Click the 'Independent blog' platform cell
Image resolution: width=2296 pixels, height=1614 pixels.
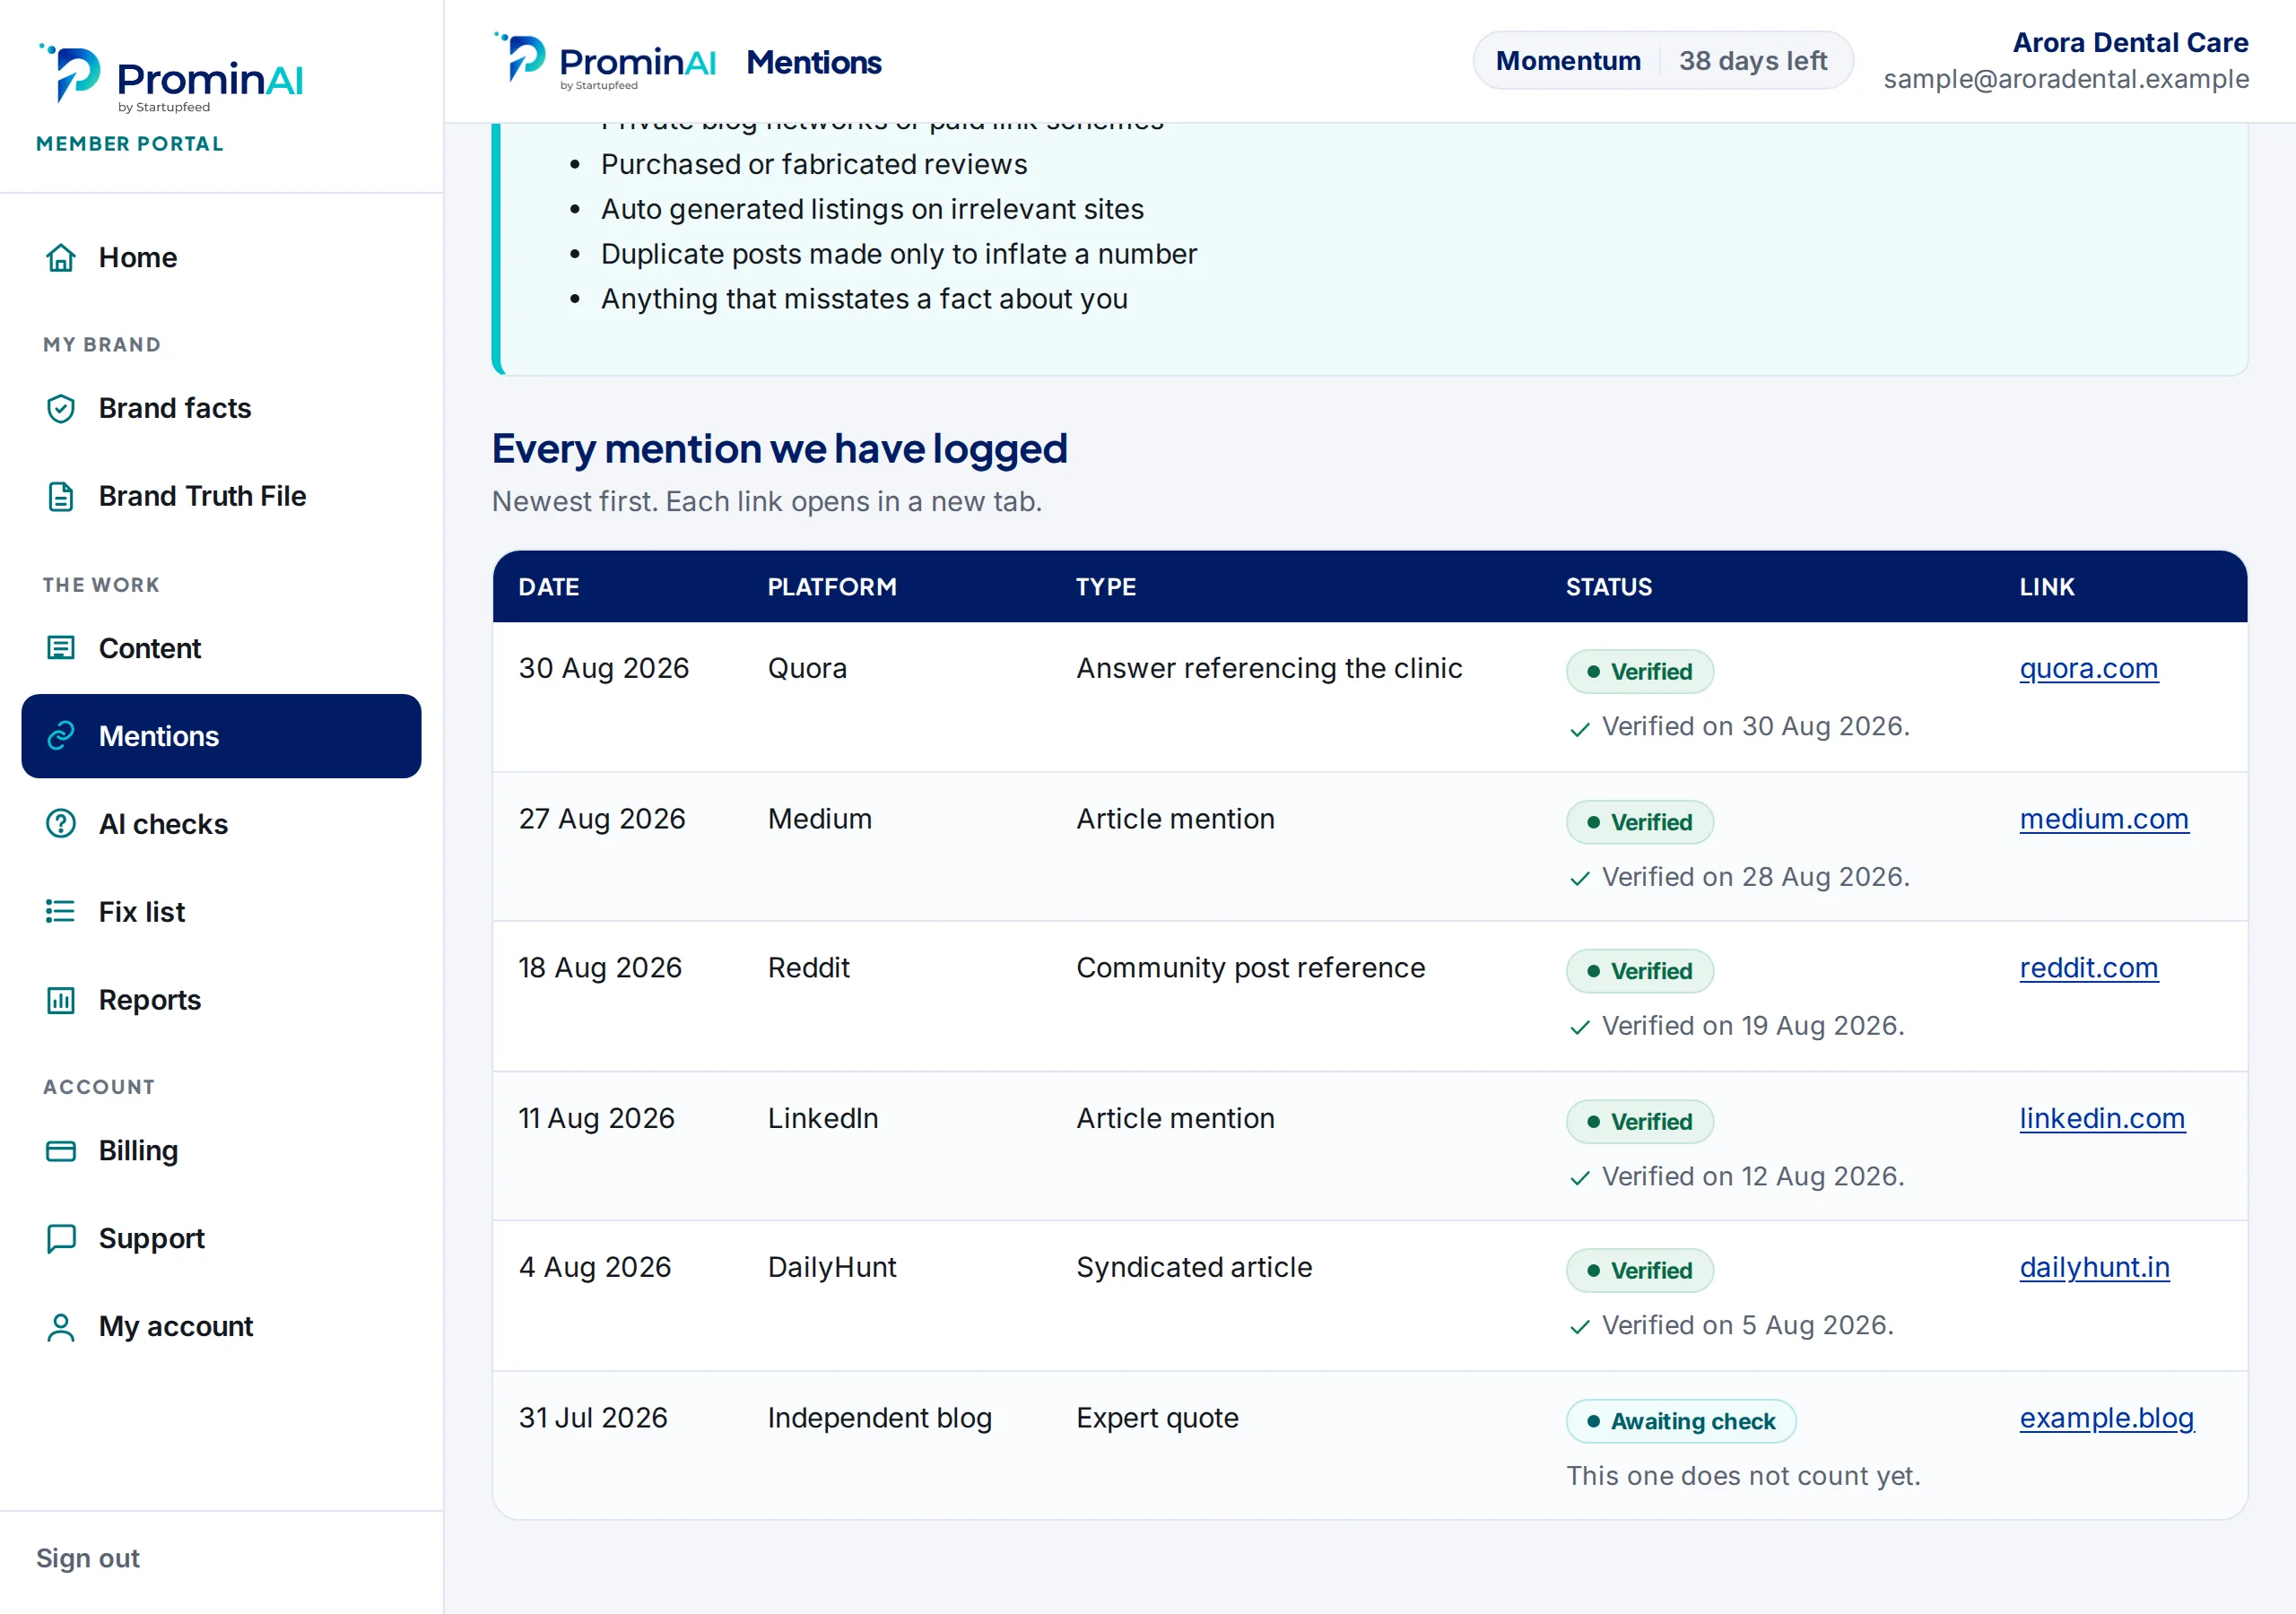879,1418
